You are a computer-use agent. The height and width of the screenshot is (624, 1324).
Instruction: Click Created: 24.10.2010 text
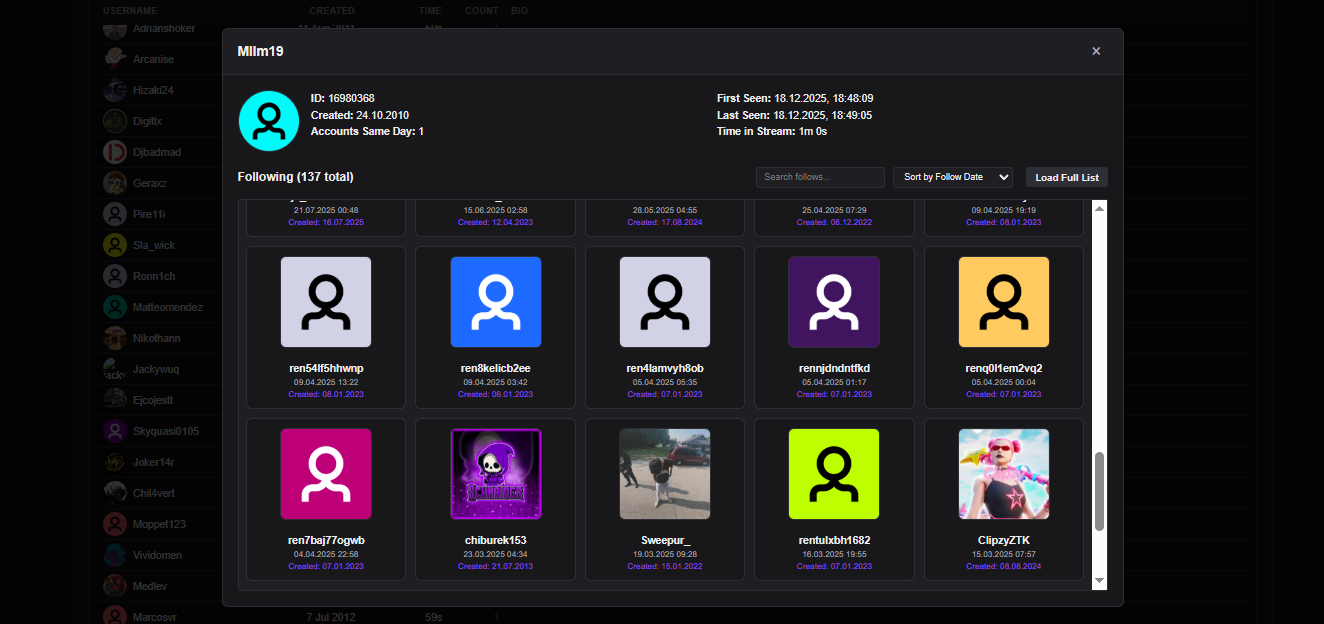[x=360, y=115]
